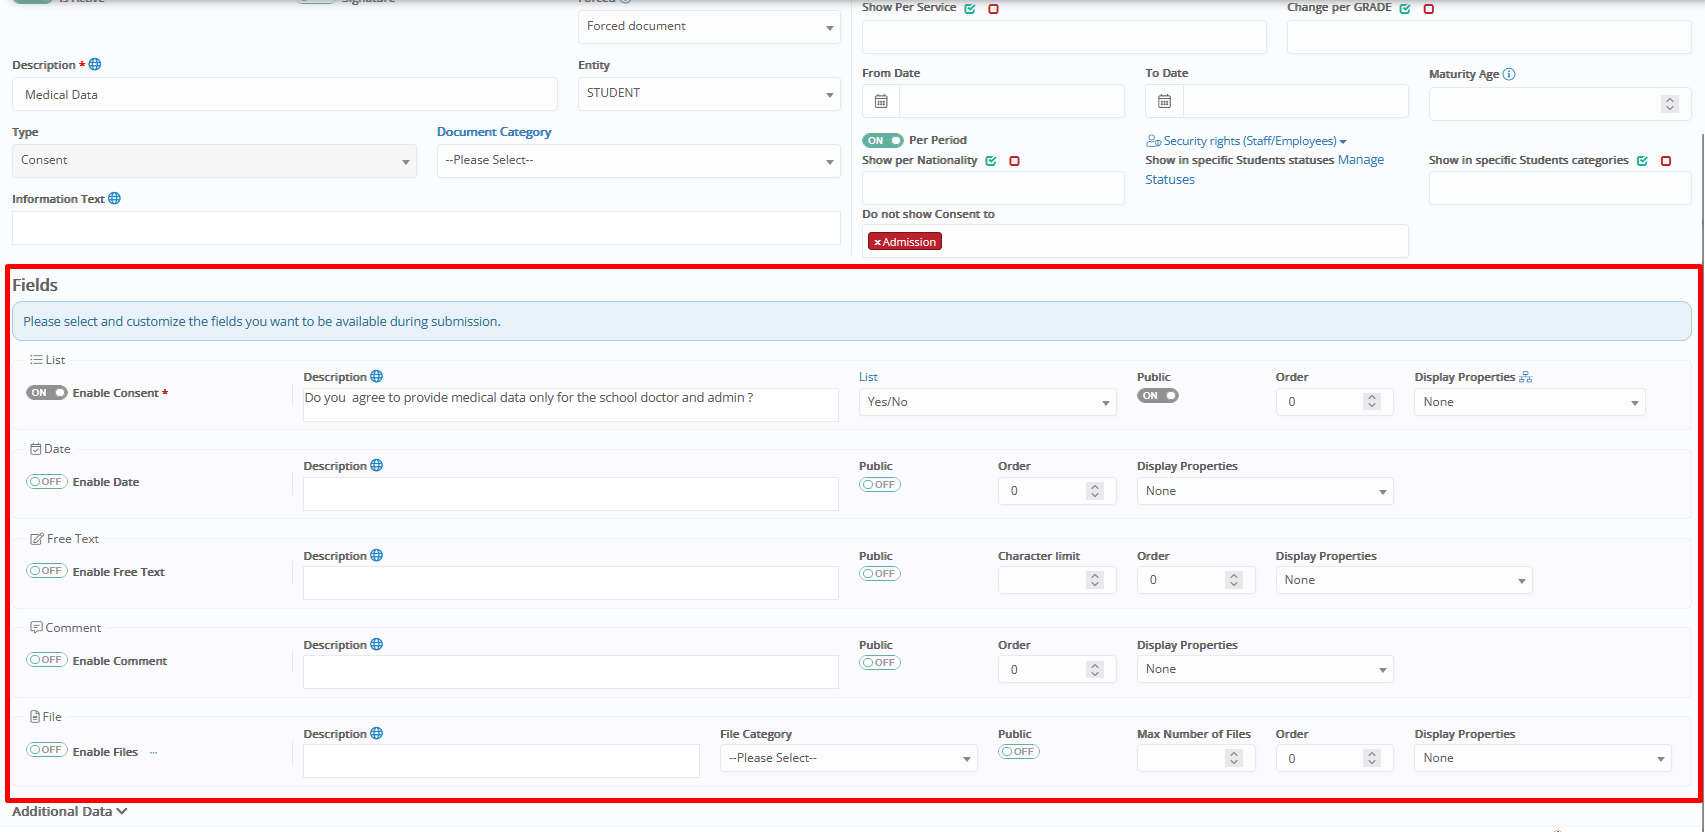
Task: Click the Maturity Age info icon
Action: coord(1509,74)
